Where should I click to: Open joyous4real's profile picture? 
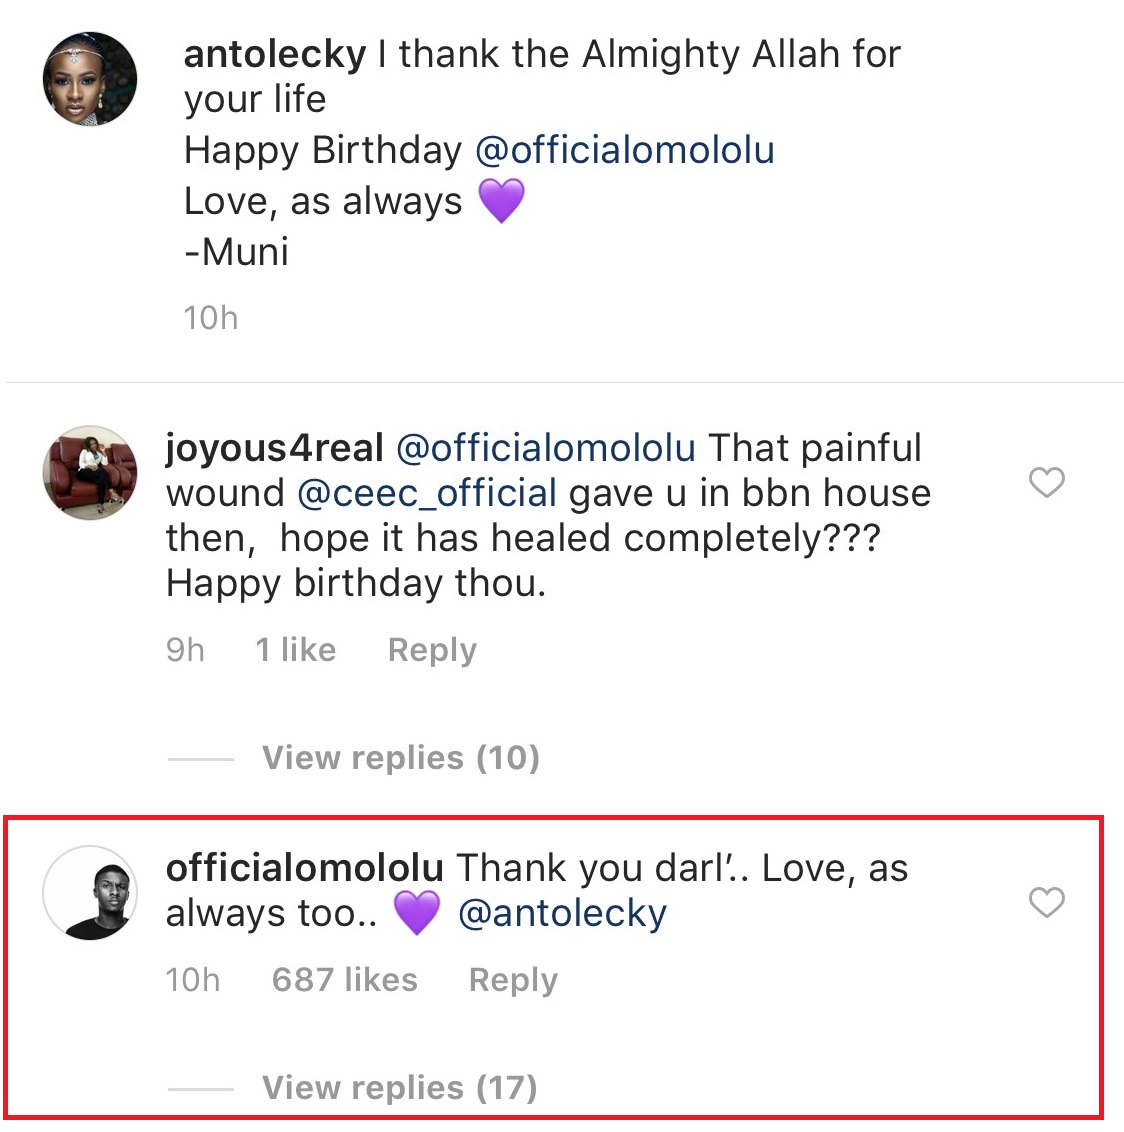click(x=90, y=472)
